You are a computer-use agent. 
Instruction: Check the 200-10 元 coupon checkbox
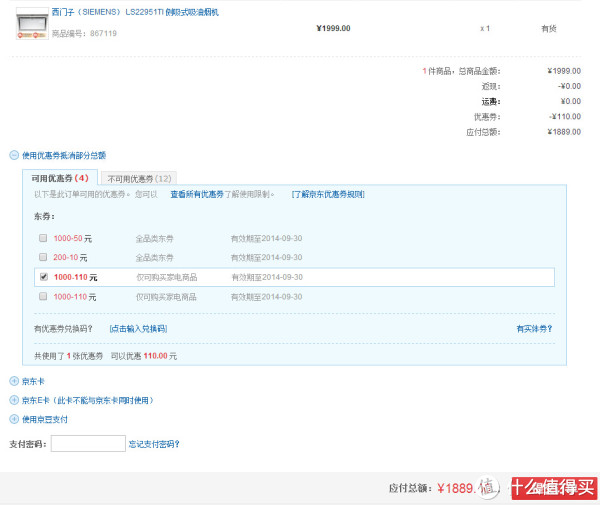tap(43, 257)
